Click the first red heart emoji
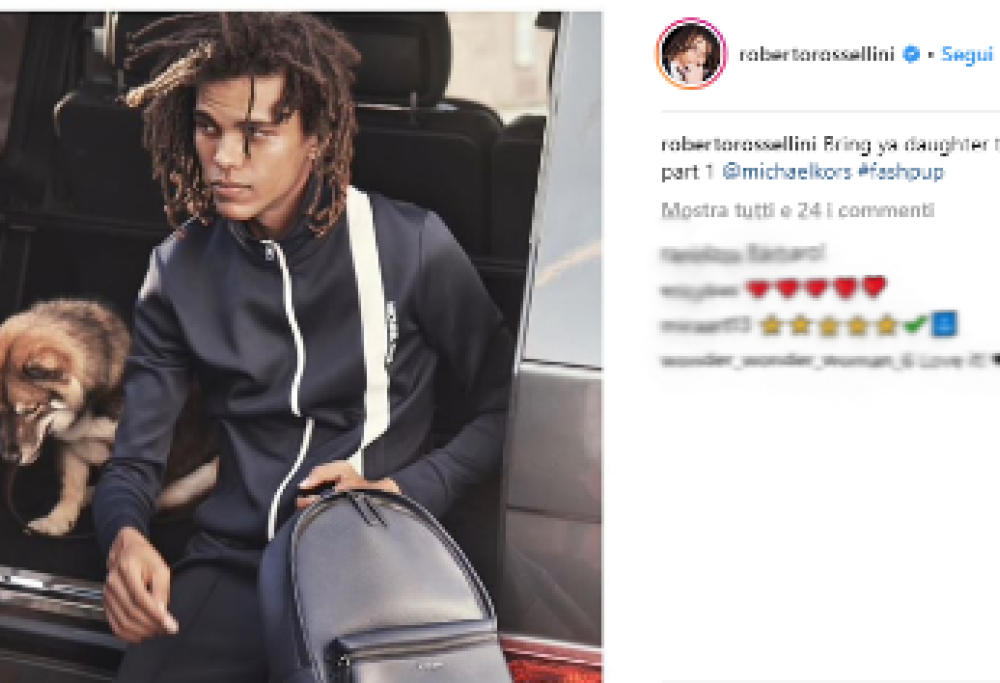Image resolution: width=1000 pixels, height=683 pixels. [757, 288]
